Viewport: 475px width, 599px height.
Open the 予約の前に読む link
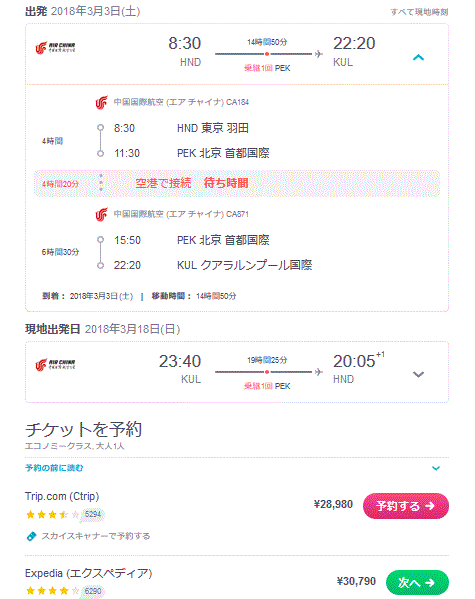(x=54, y=468)
